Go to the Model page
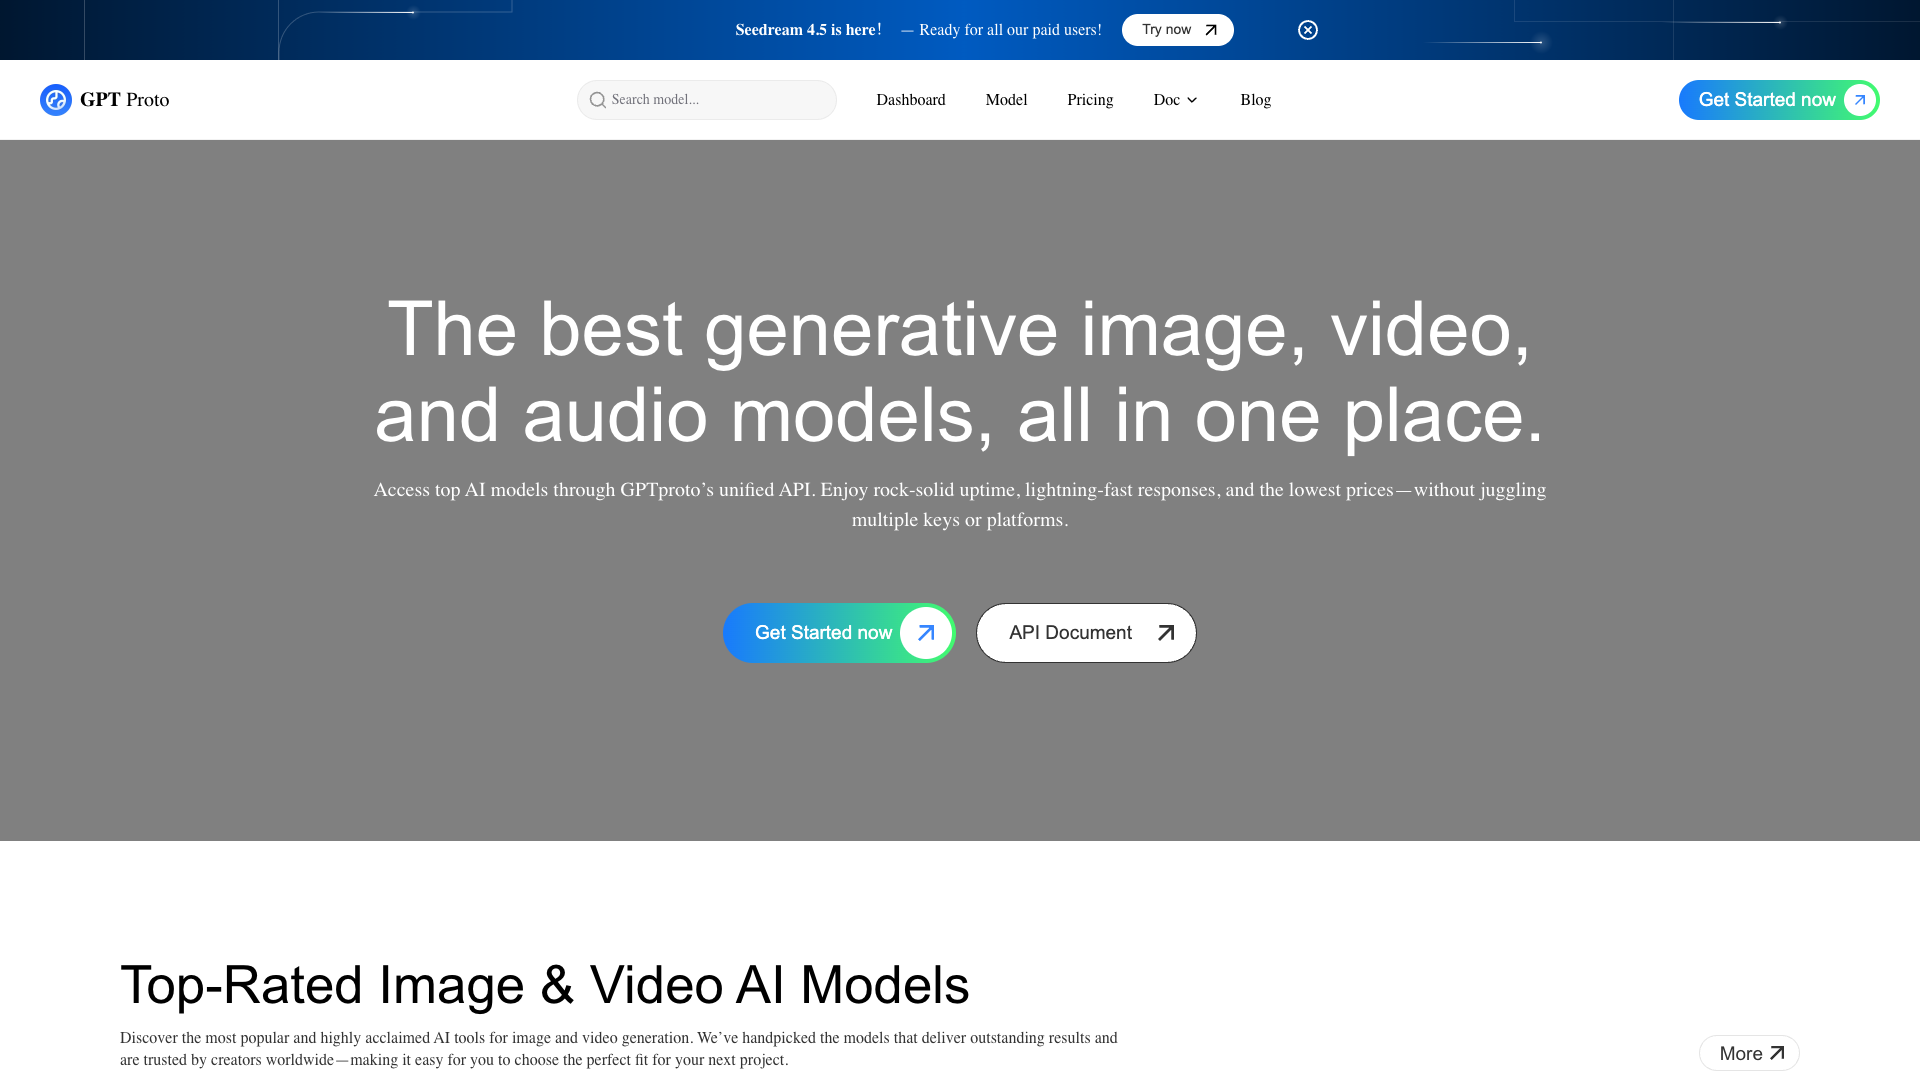1920x1080 pixels. [x=1006, y=100]
